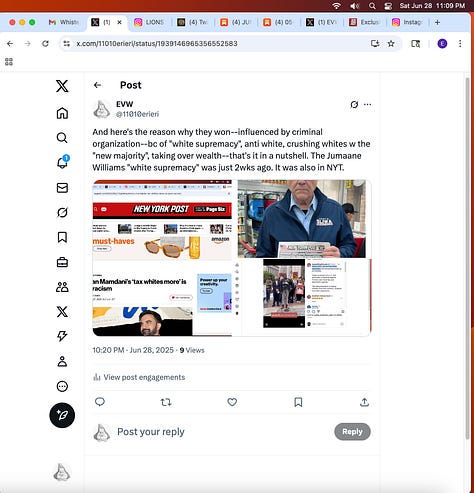474x493 pixels.
Task: Open Verified Orgs lightning icon
Action: click(62, 336)
